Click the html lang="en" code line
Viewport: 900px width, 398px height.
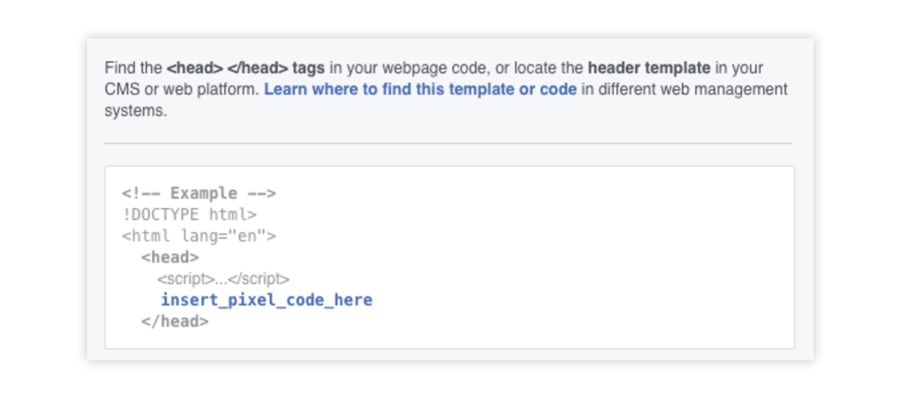pos(199,236)
